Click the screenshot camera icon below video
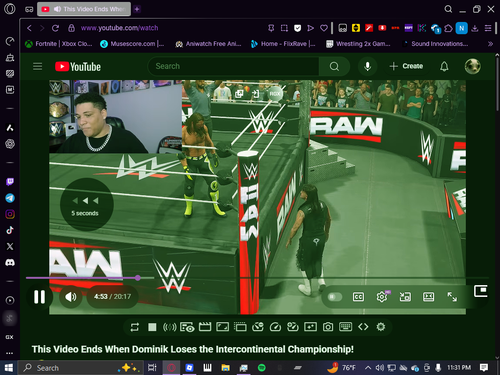This screenshot has width=500, height=375. click(328, 327)
